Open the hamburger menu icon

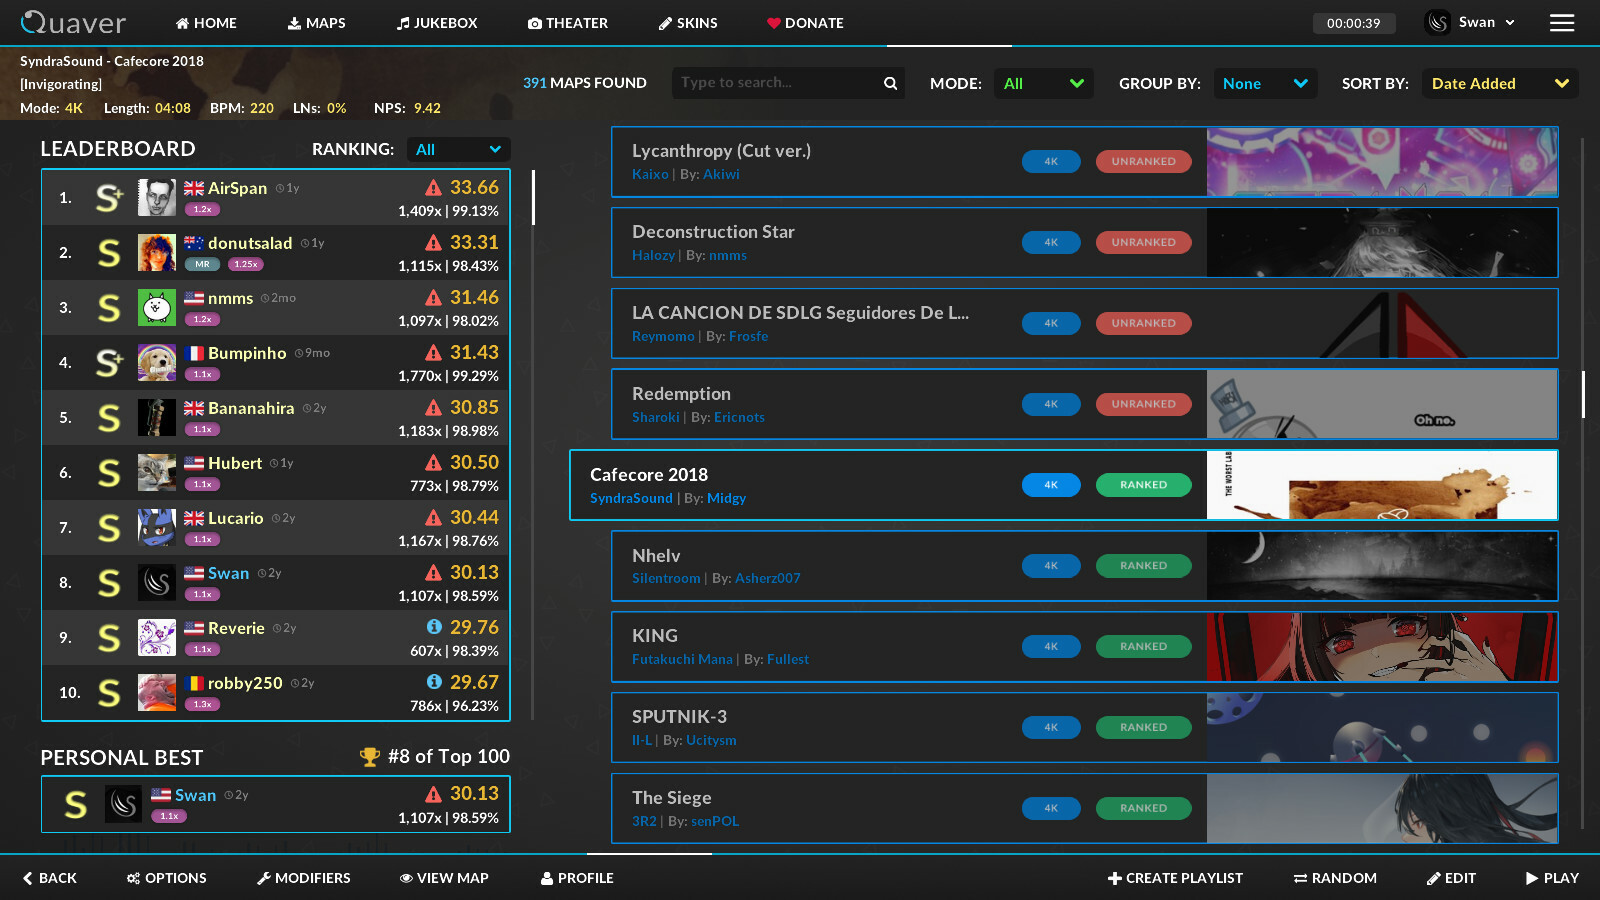(1562, 23)
